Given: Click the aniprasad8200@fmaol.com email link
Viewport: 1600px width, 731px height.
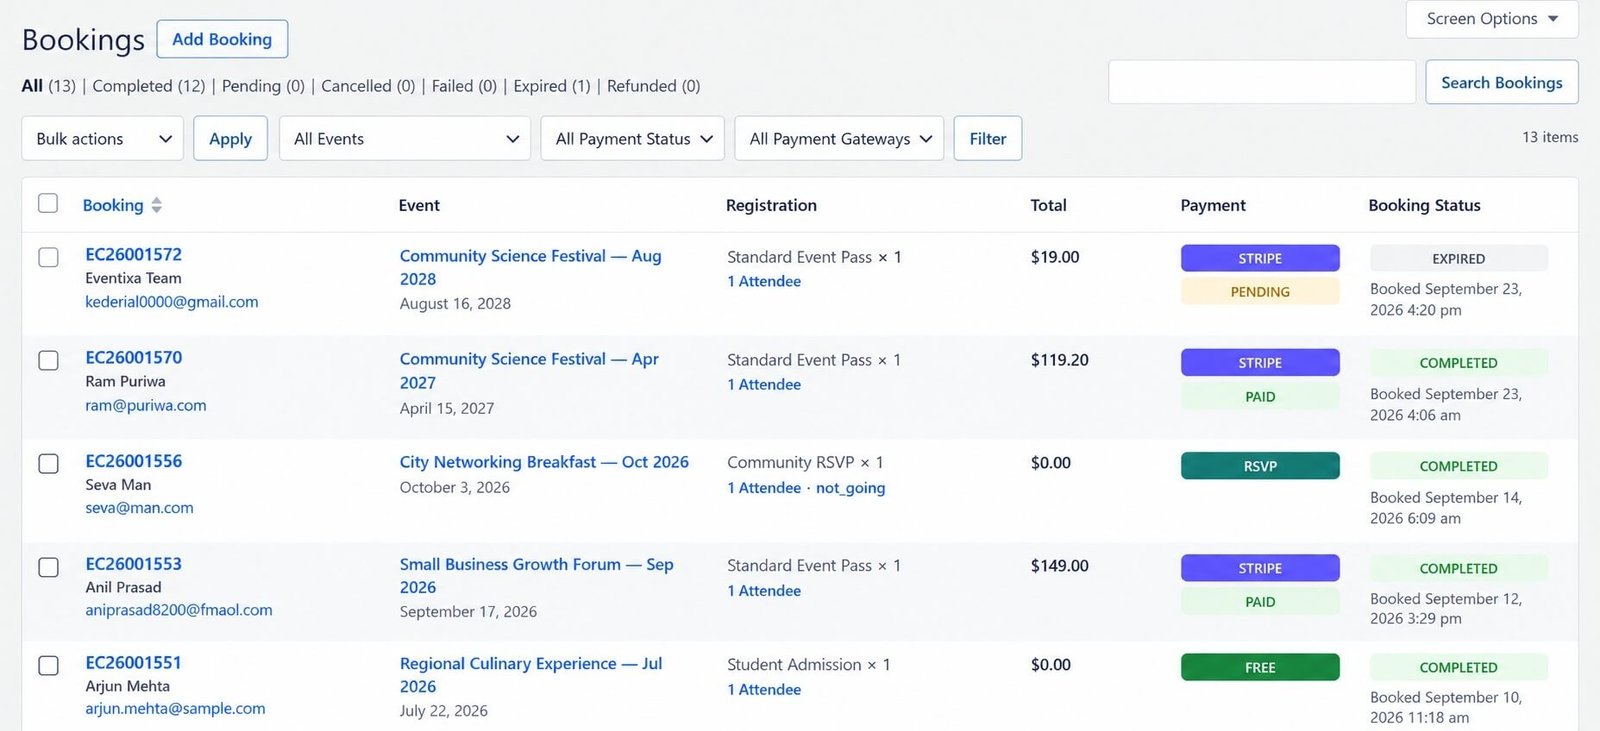Looking at the screenshot, I should tap(178, 610).
